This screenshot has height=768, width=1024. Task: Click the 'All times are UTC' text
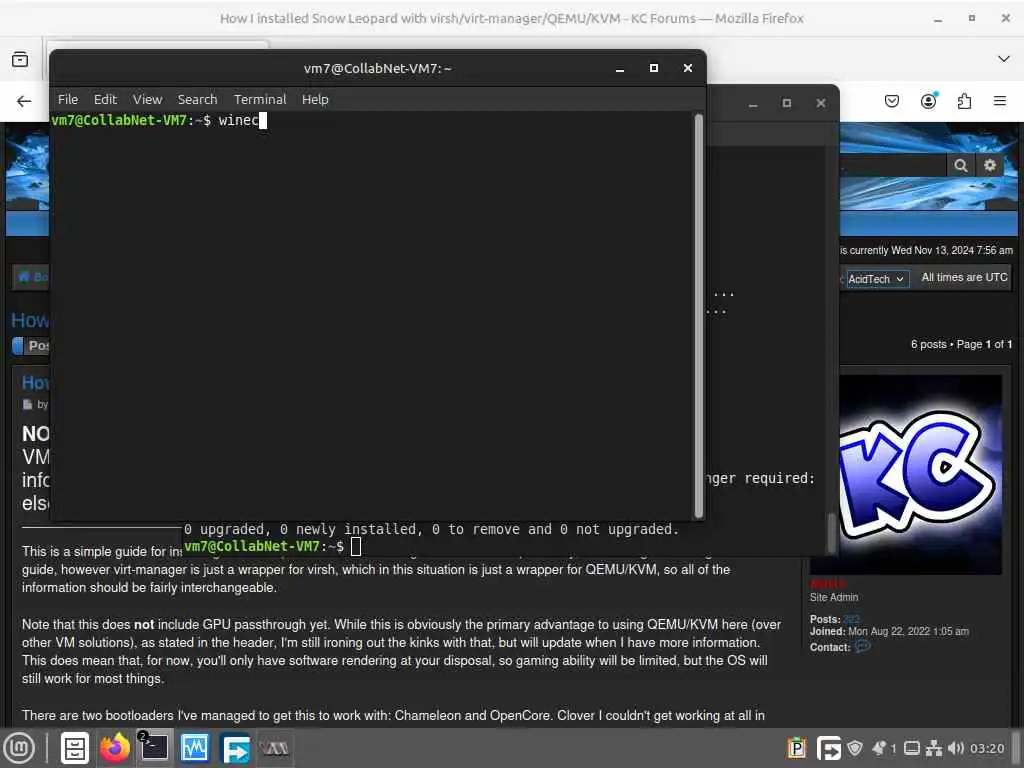tap(964, 278)
